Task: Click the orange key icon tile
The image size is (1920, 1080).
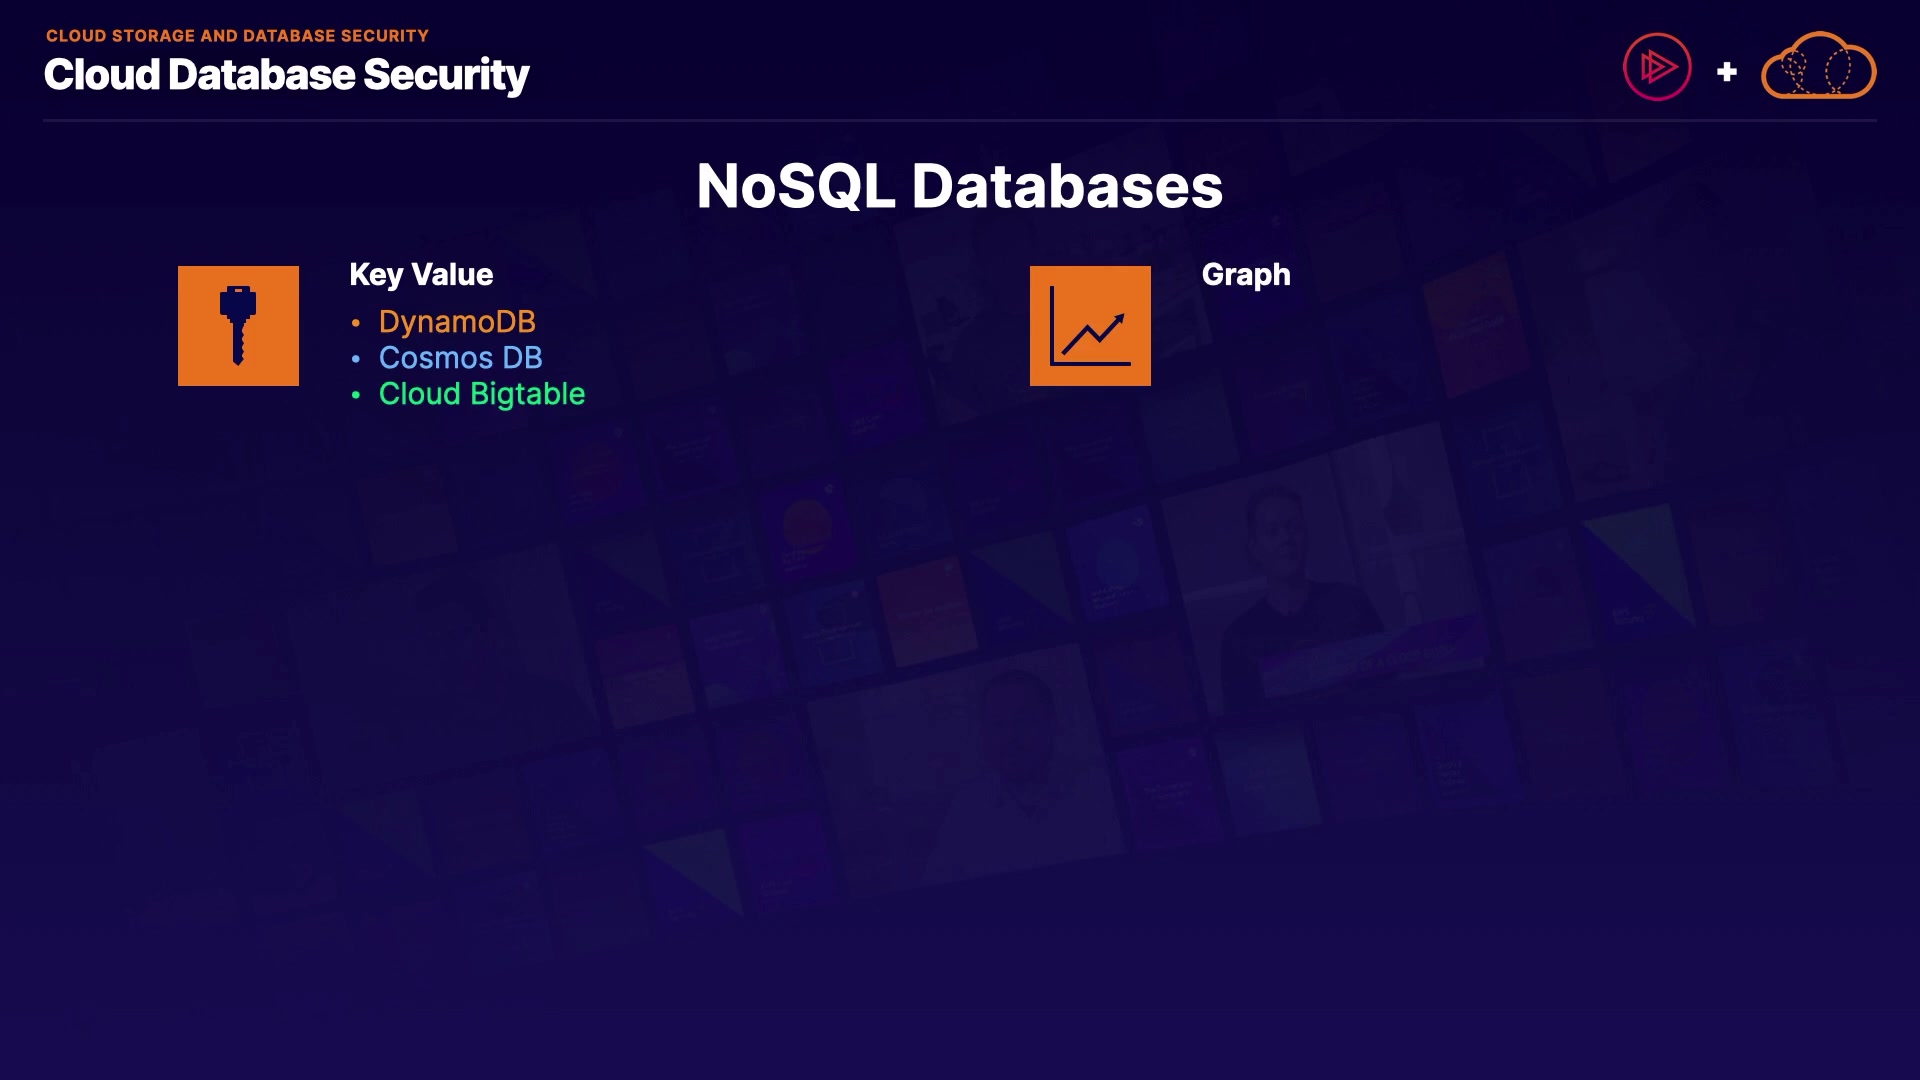Action: click(238, 326)
